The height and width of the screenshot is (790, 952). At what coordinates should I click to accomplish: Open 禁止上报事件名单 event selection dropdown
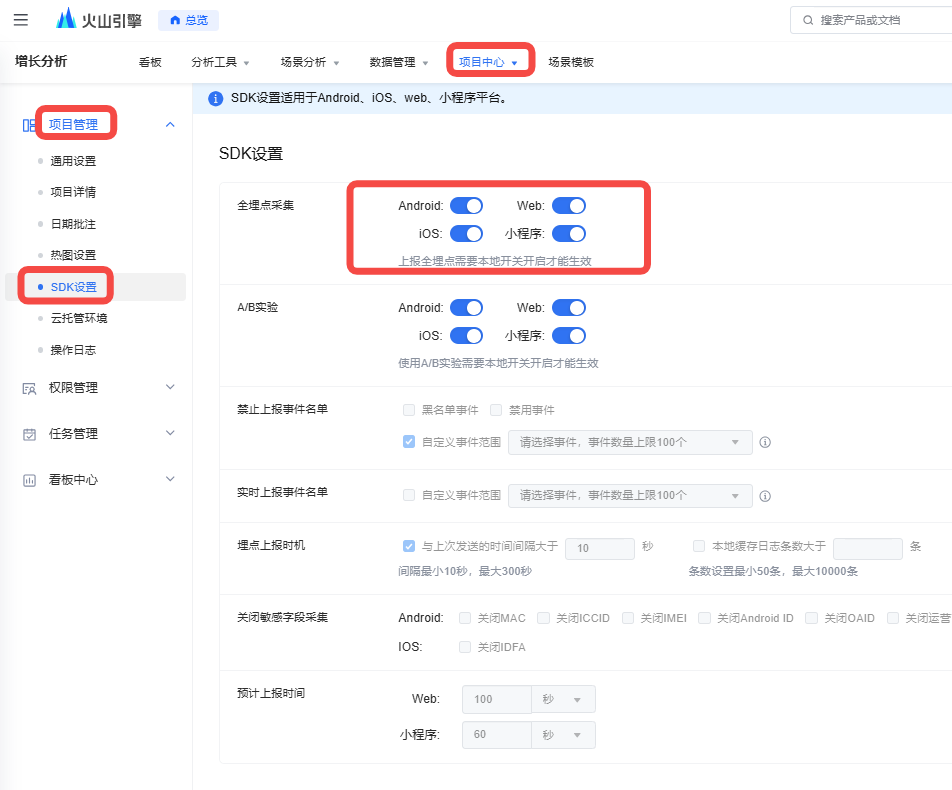click(630, 442)
